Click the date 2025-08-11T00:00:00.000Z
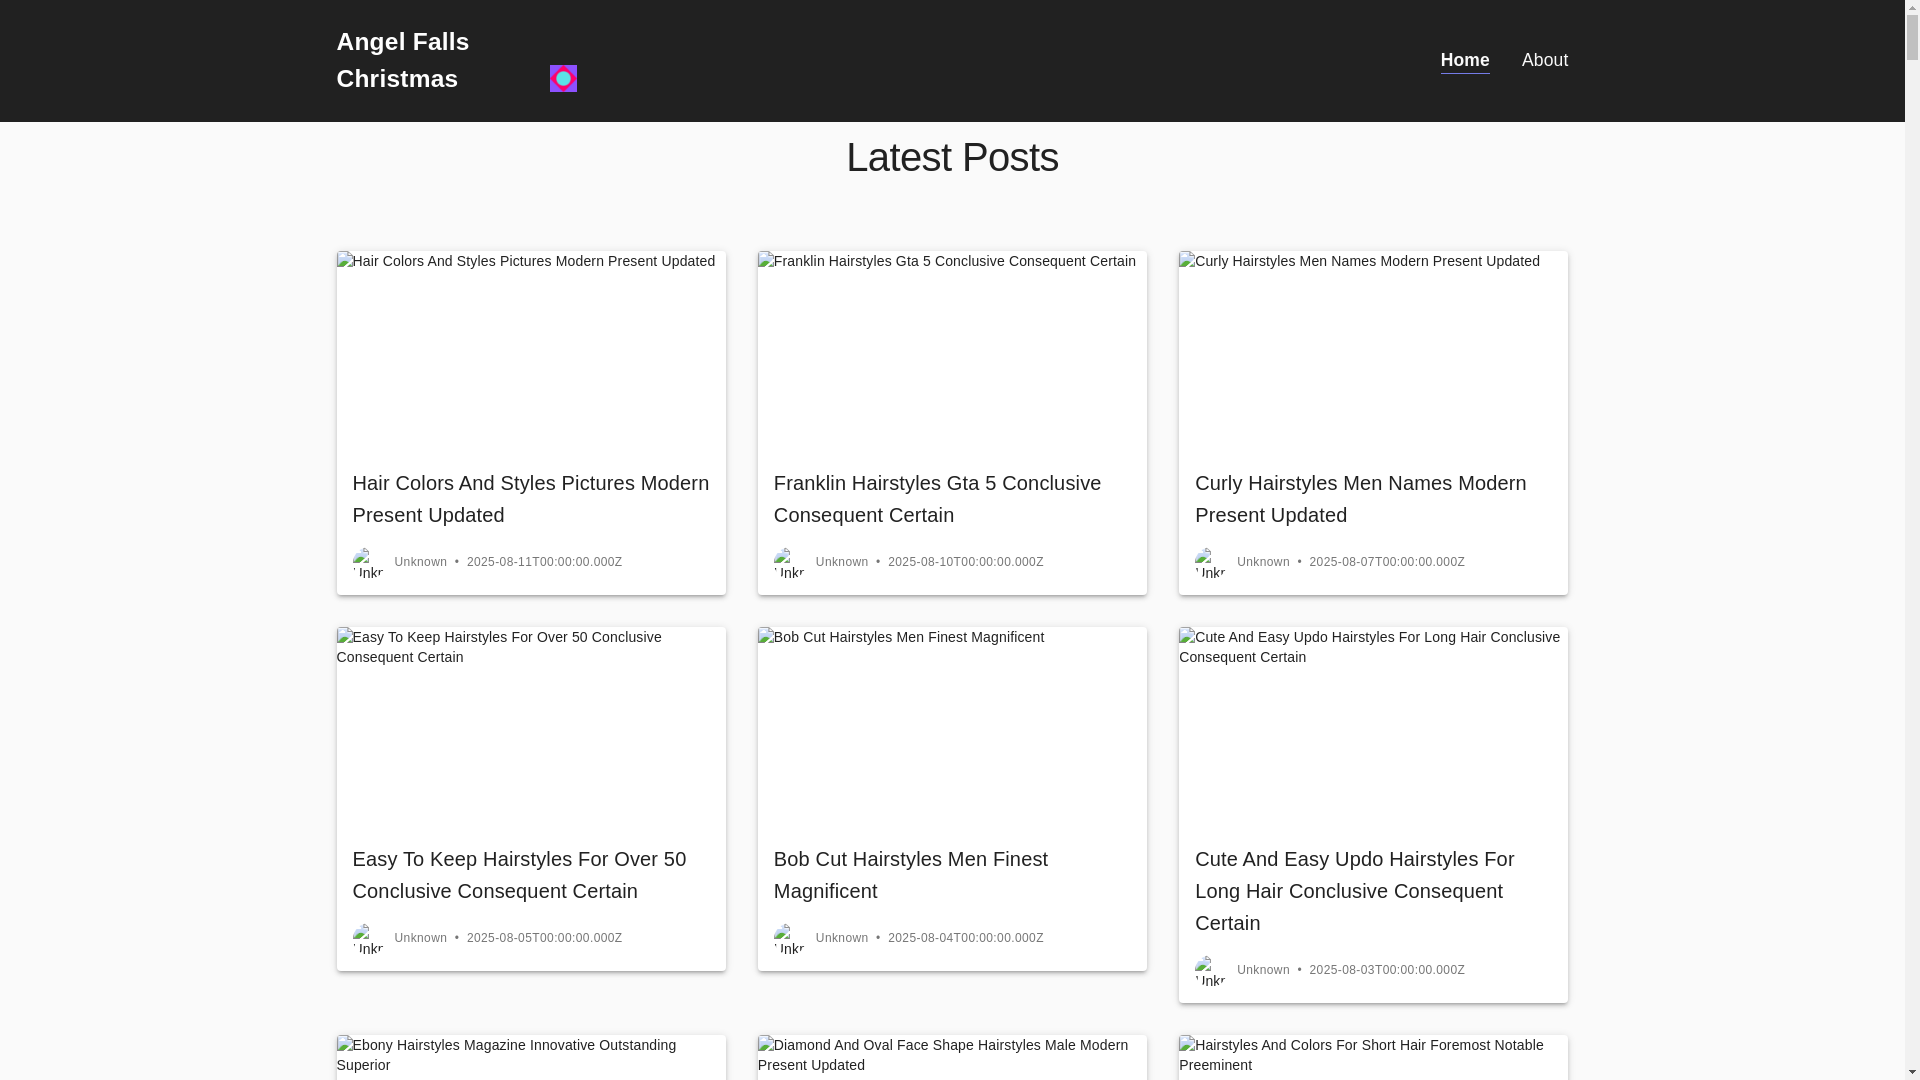1920x1080 pixels. [544, 562]
